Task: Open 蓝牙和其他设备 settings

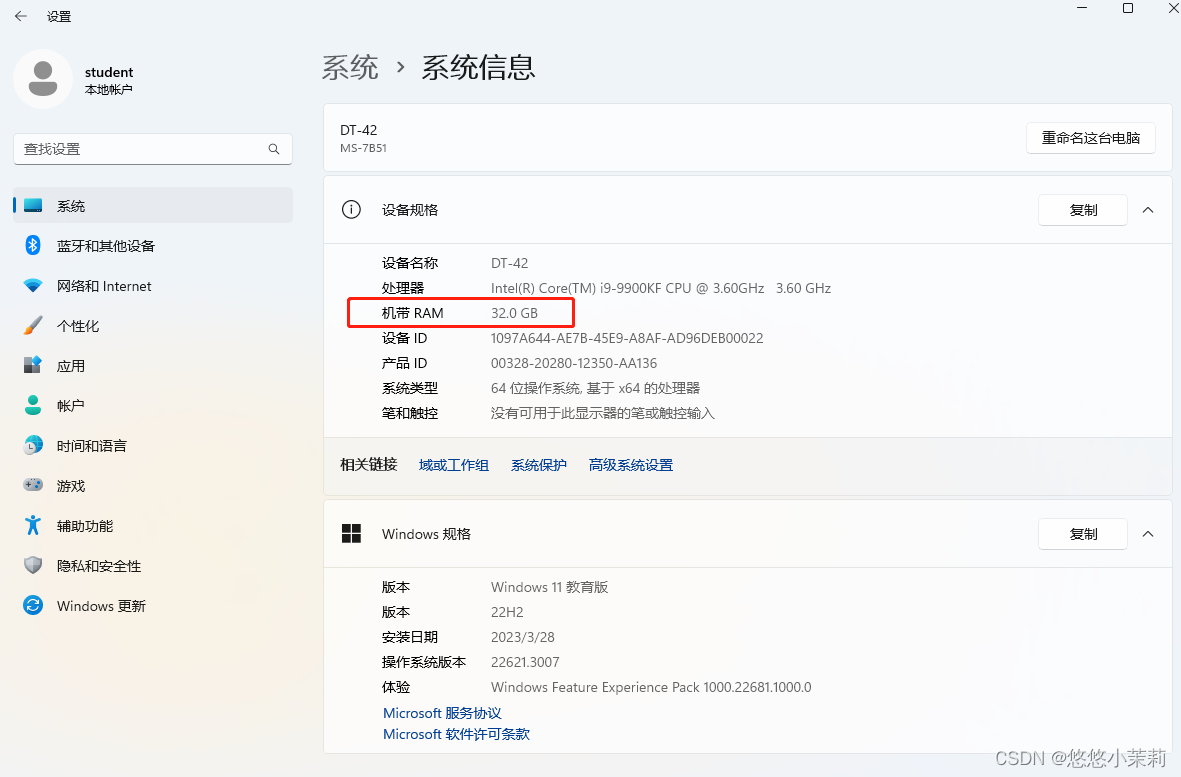Action: point(153,245)
